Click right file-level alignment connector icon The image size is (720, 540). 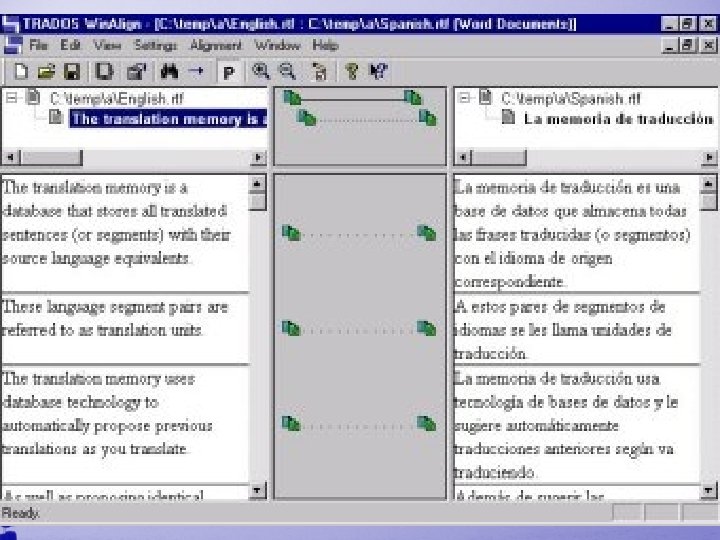tap(412, 97)
